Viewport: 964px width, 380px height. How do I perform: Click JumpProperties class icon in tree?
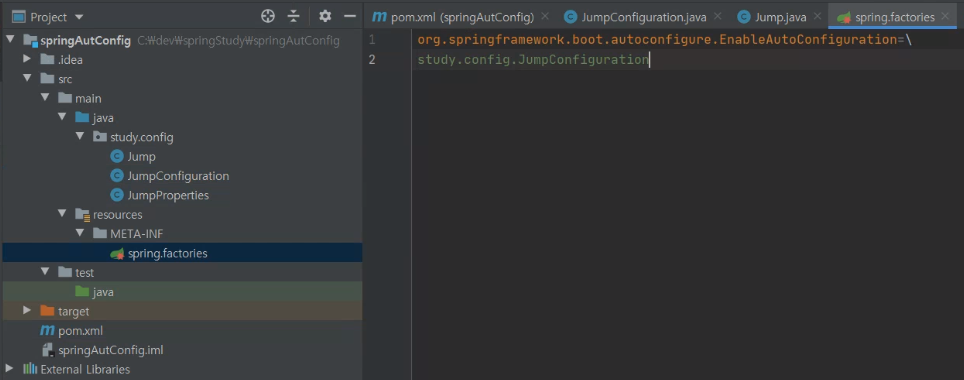tap(117, 195)
